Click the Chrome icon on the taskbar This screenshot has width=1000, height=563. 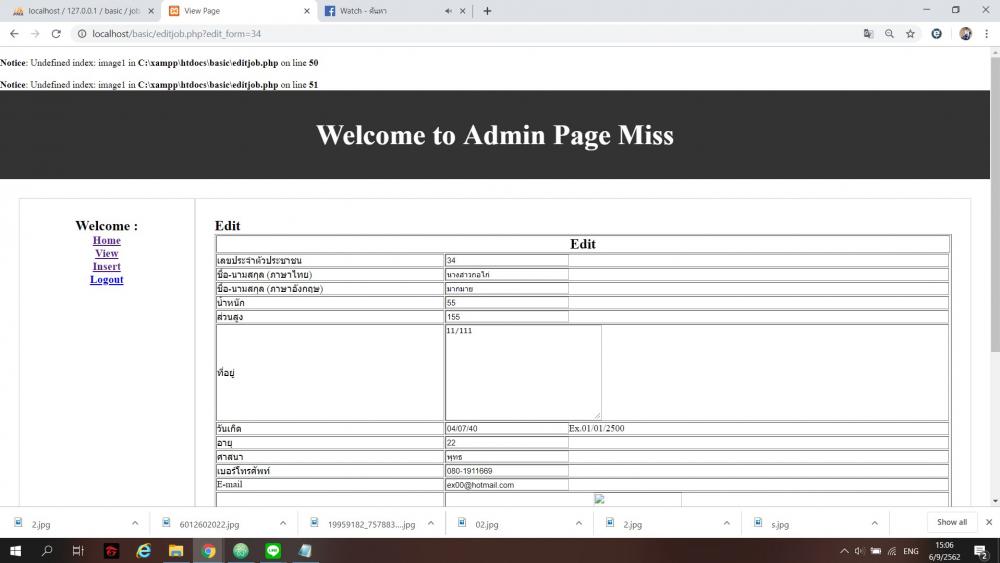pos(208,551)
